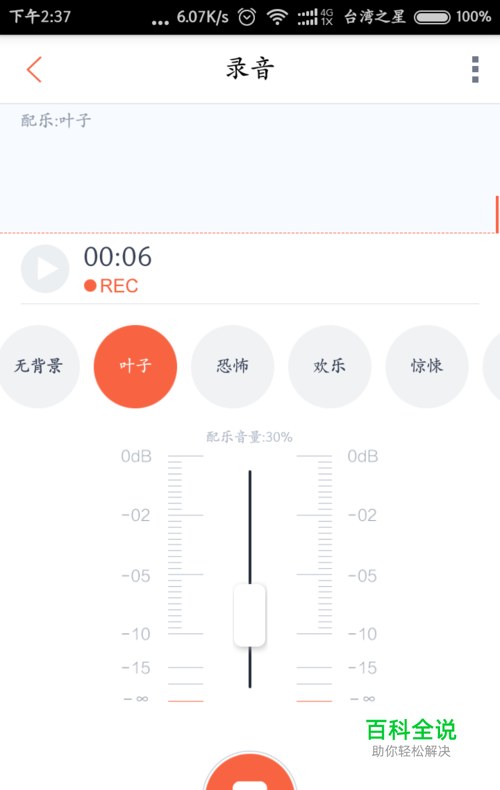This screenshot has width=500, height=790.
Task: Tap the battery indicator icon
Action: tap(432, 18)
